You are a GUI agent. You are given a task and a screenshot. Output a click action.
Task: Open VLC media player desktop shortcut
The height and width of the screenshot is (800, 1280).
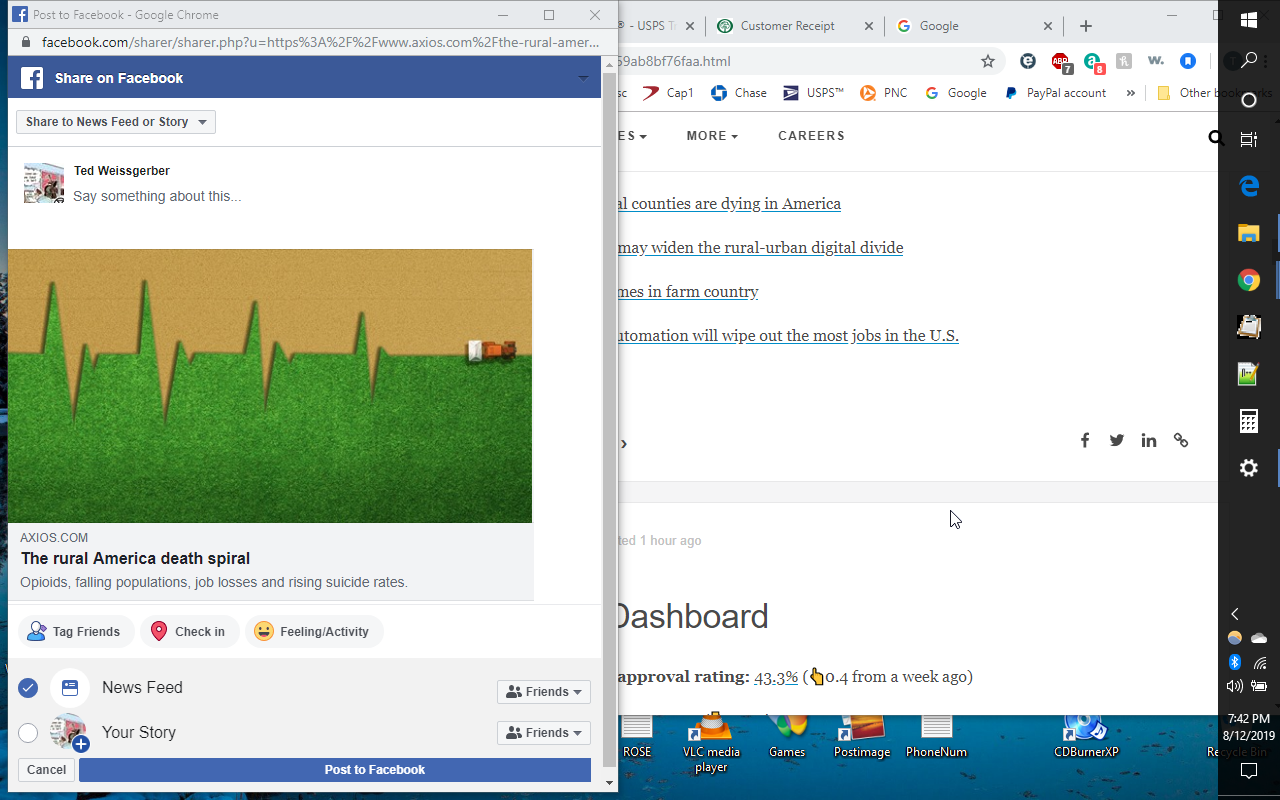click(712, 743)
